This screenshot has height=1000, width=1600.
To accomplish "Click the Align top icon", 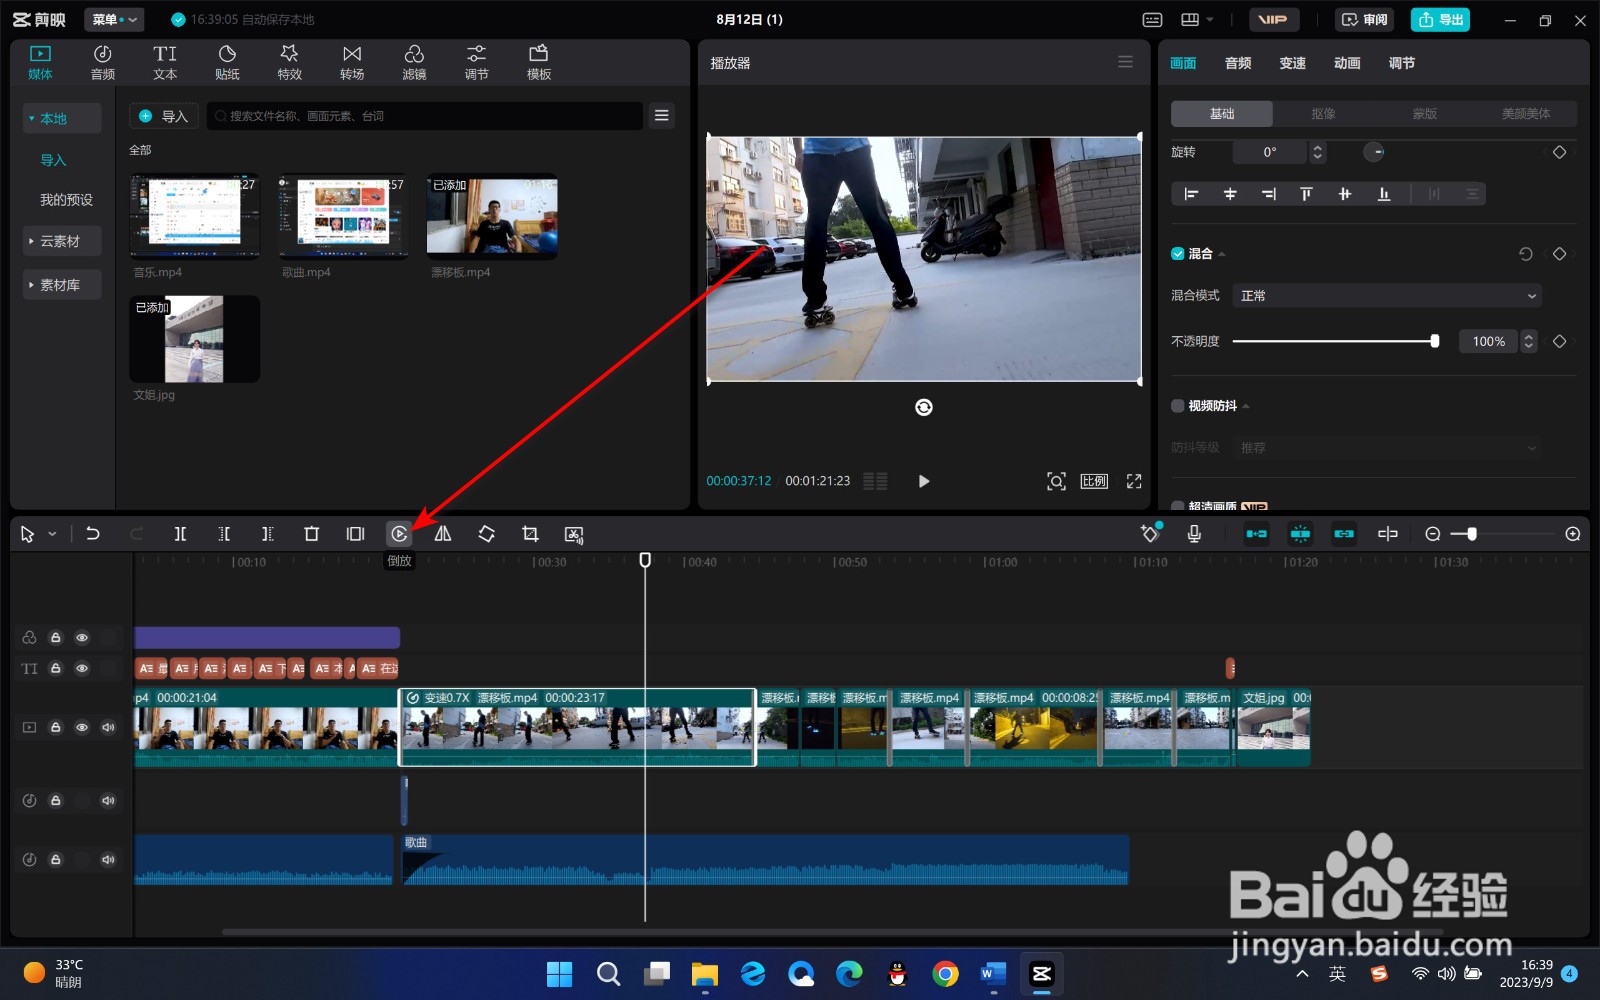I will (x=1306, y=194).
